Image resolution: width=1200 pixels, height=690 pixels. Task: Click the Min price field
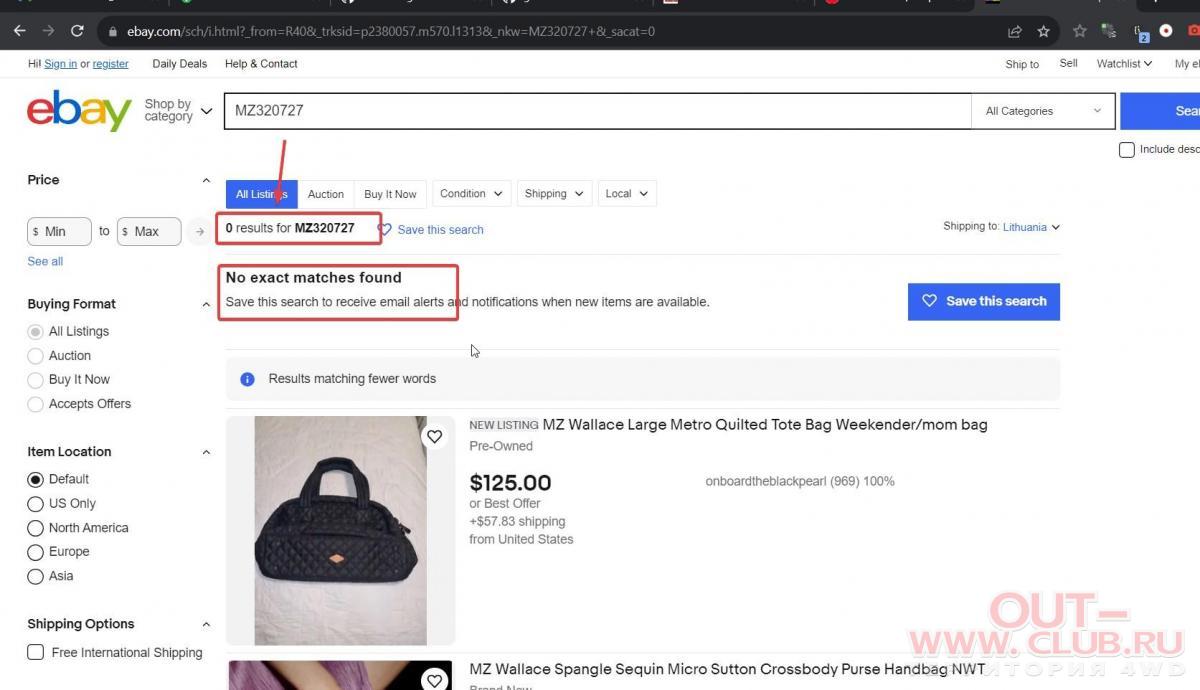click(x=59, y=231)
